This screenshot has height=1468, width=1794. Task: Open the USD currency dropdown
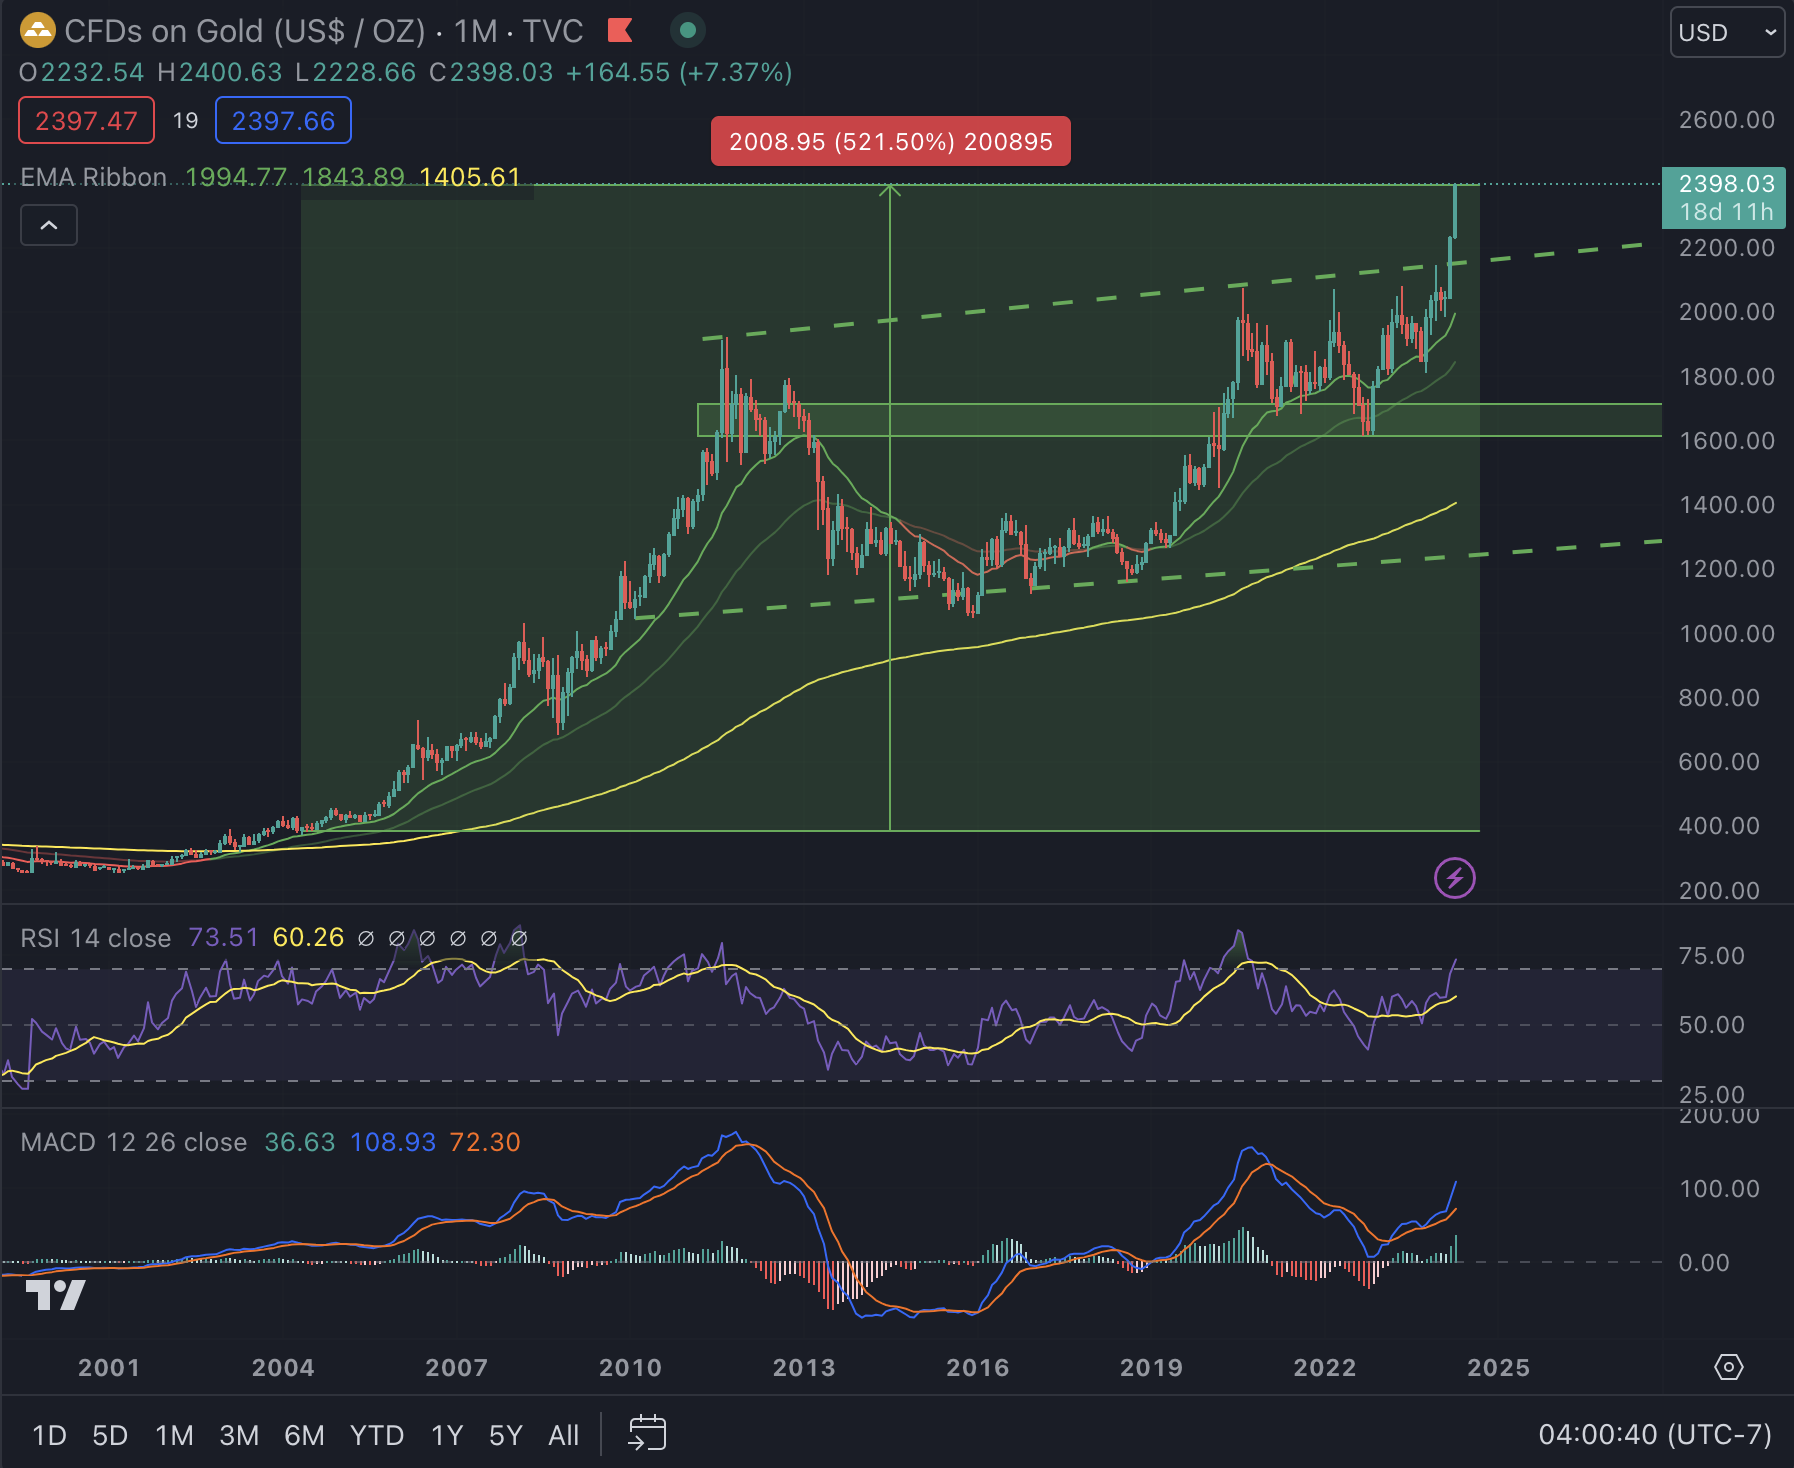[x=1727, y=32]
